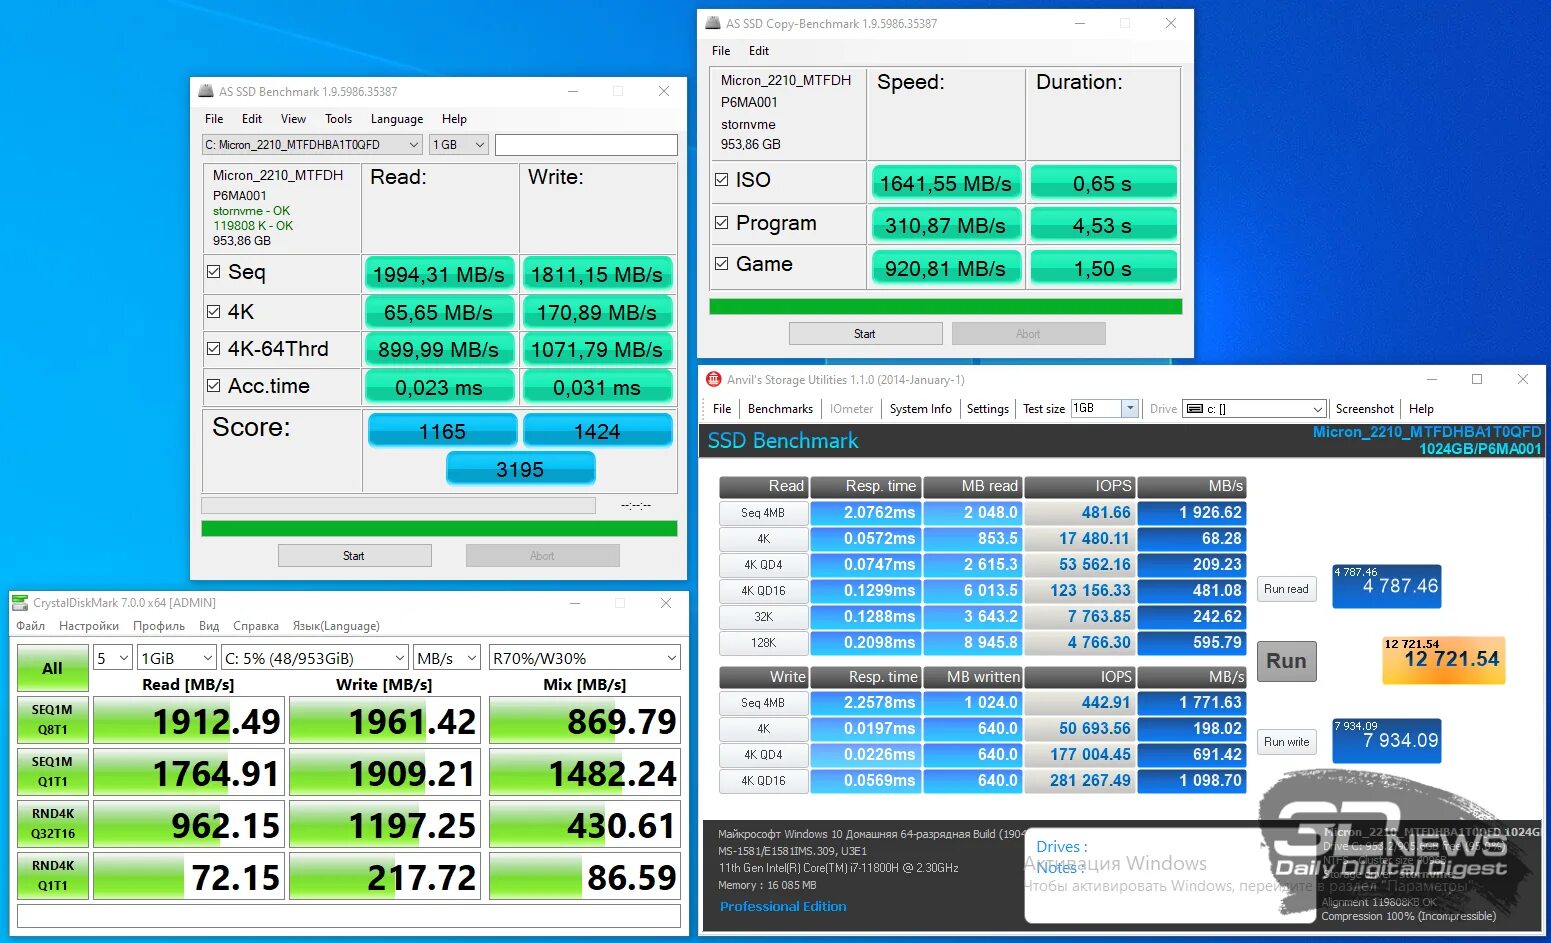Click the Run write button
This screenshot has width=1551, height=943.
tap(1286, 742)
